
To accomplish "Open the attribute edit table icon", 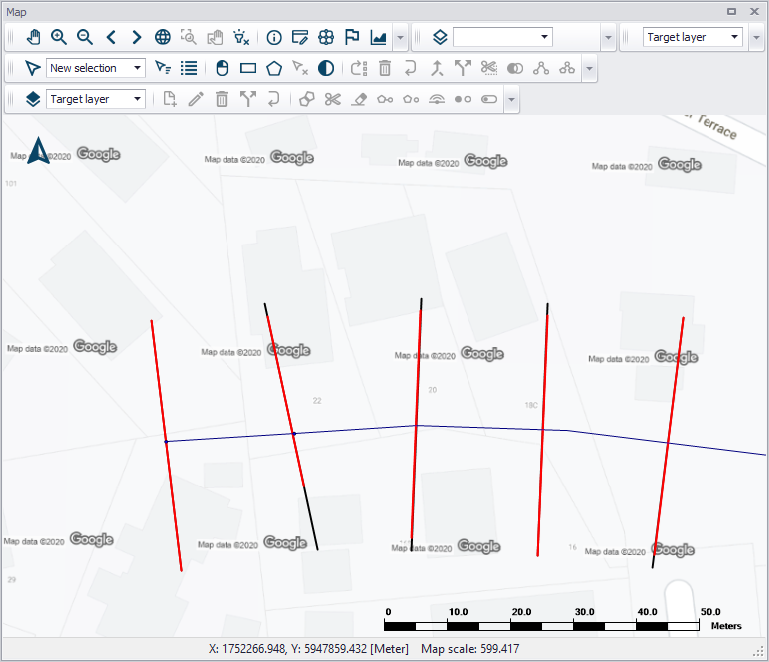I will [x=300, y=37].
